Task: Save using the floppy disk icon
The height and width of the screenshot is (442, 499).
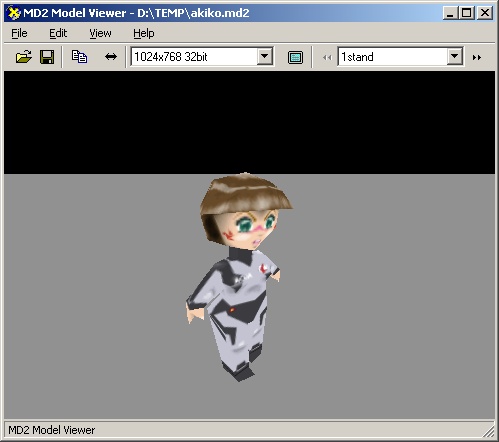Action: click(47, 57)
